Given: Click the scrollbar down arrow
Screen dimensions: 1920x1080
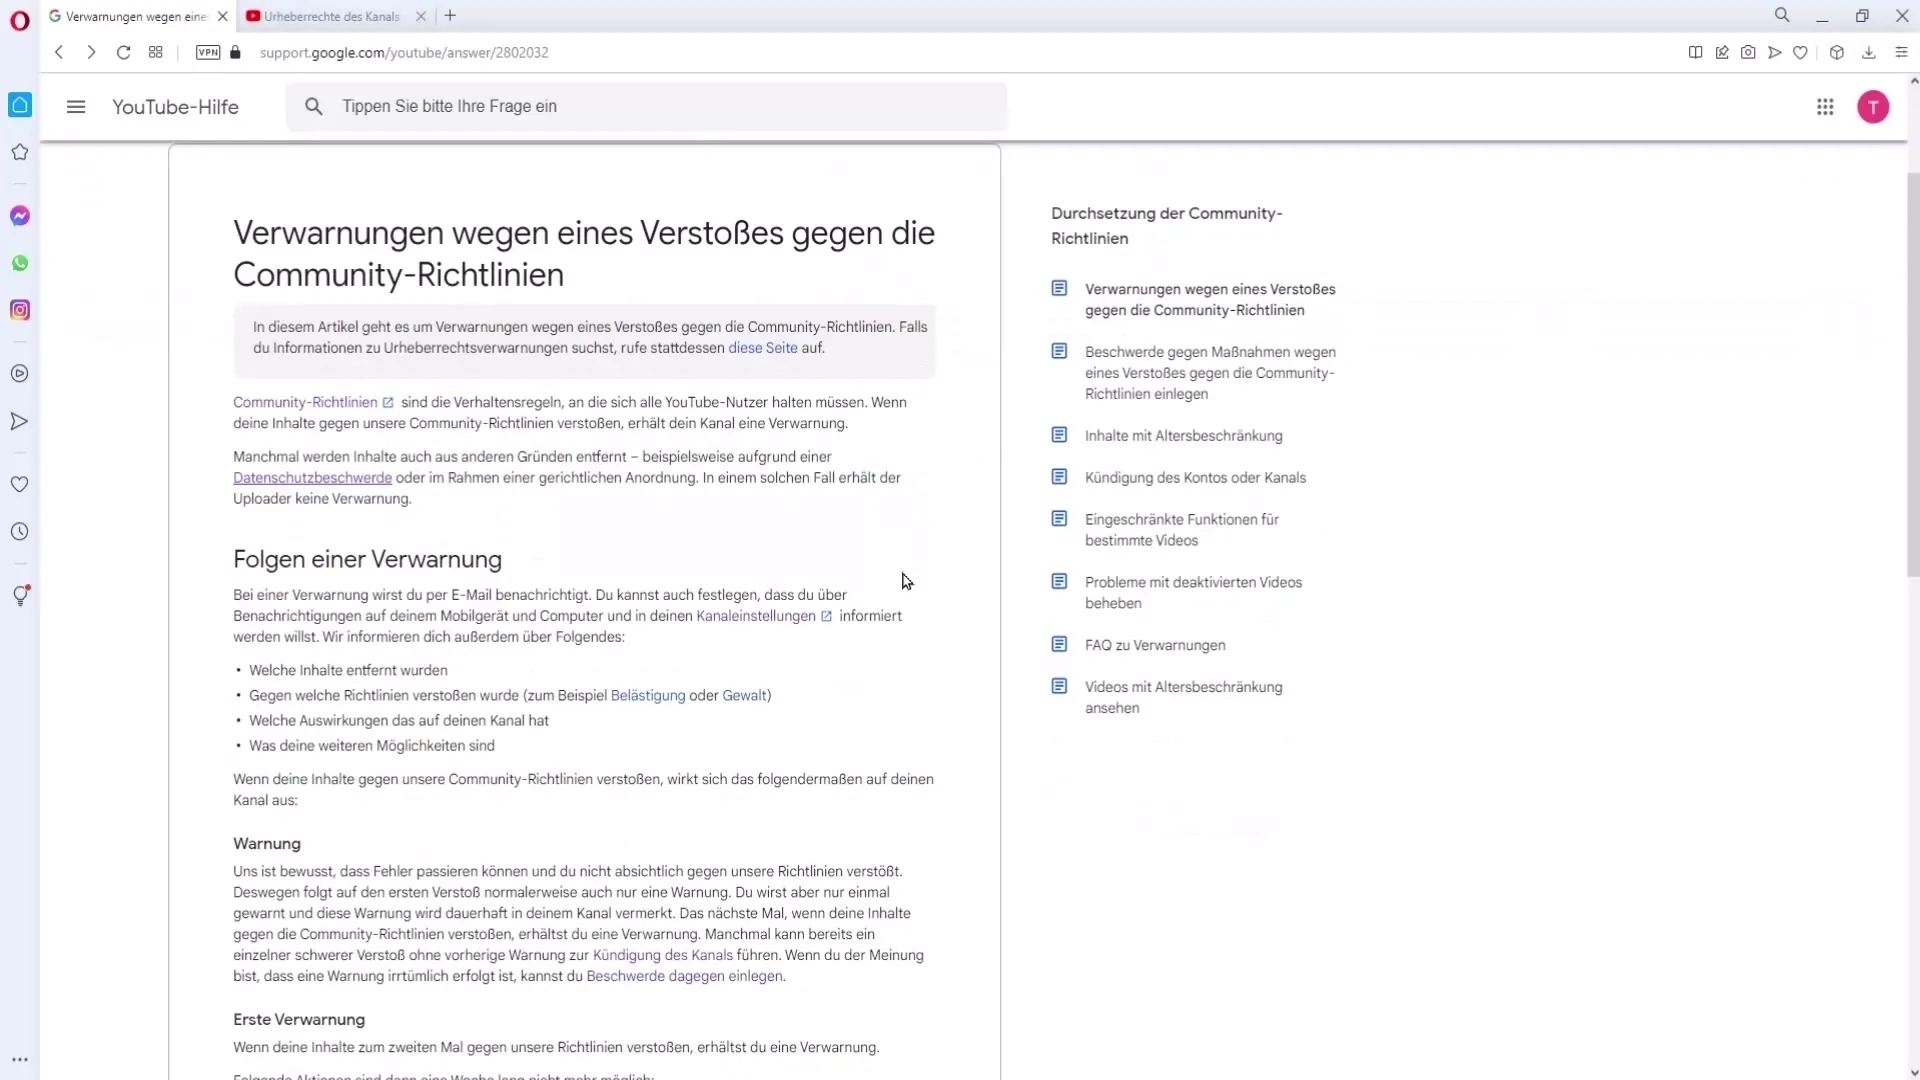Looking at the screenshot, I should pyautogui.click(x=1913, y=1072).
